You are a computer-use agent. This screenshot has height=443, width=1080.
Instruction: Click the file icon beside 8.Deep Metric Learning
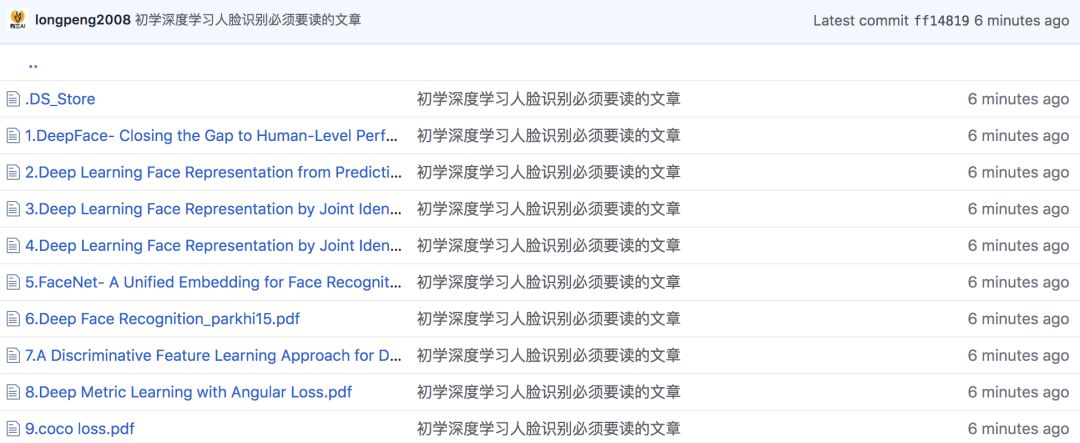pyautogui.click(x=13, y=392)
